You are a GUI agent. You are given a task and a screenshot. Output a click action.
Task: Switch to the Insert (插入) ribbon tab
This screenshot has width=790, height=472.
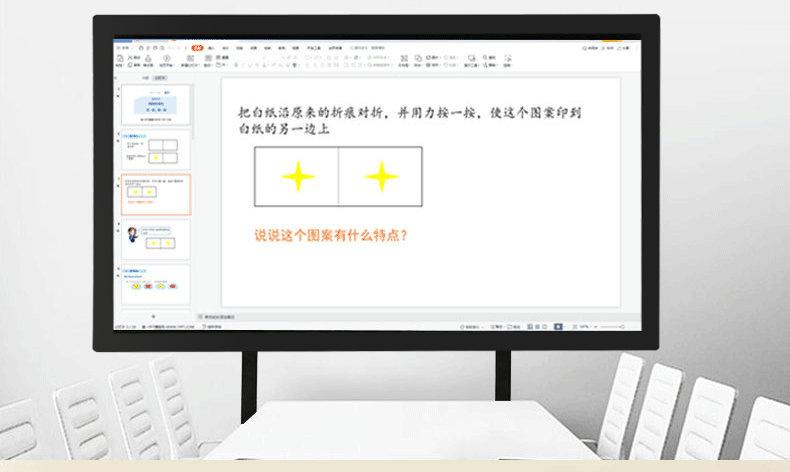tap(211, 47)
